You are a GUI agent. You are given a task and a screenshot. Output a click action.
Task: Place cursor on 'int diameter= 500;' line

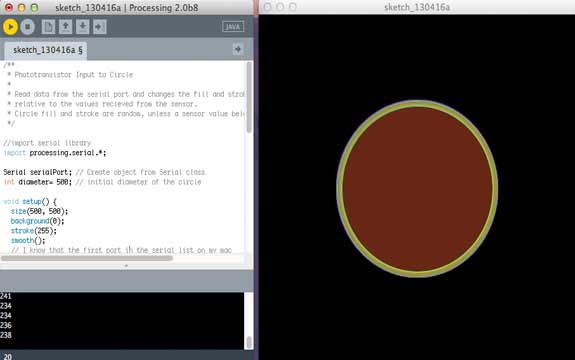(x=38, y=182)
